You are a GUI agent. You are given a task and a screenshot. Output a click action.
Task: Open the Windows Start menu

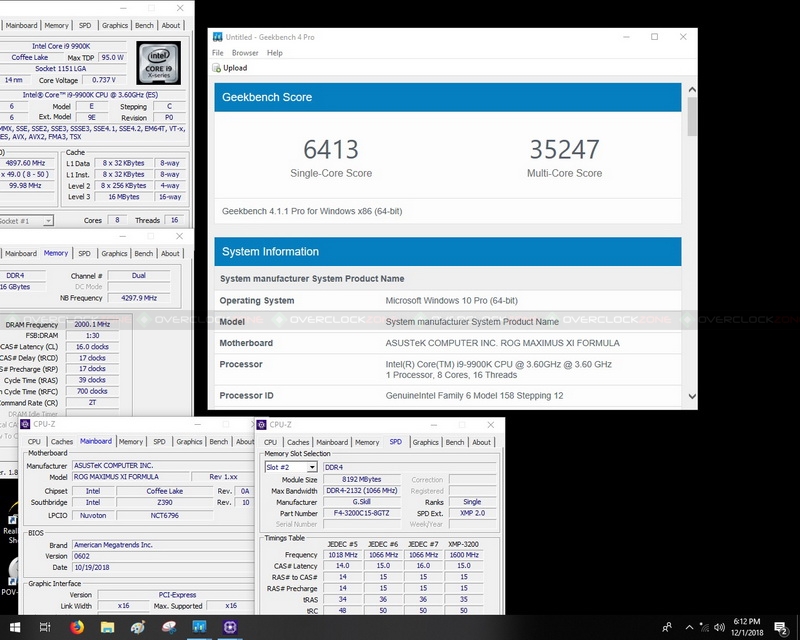pos(15,627)
